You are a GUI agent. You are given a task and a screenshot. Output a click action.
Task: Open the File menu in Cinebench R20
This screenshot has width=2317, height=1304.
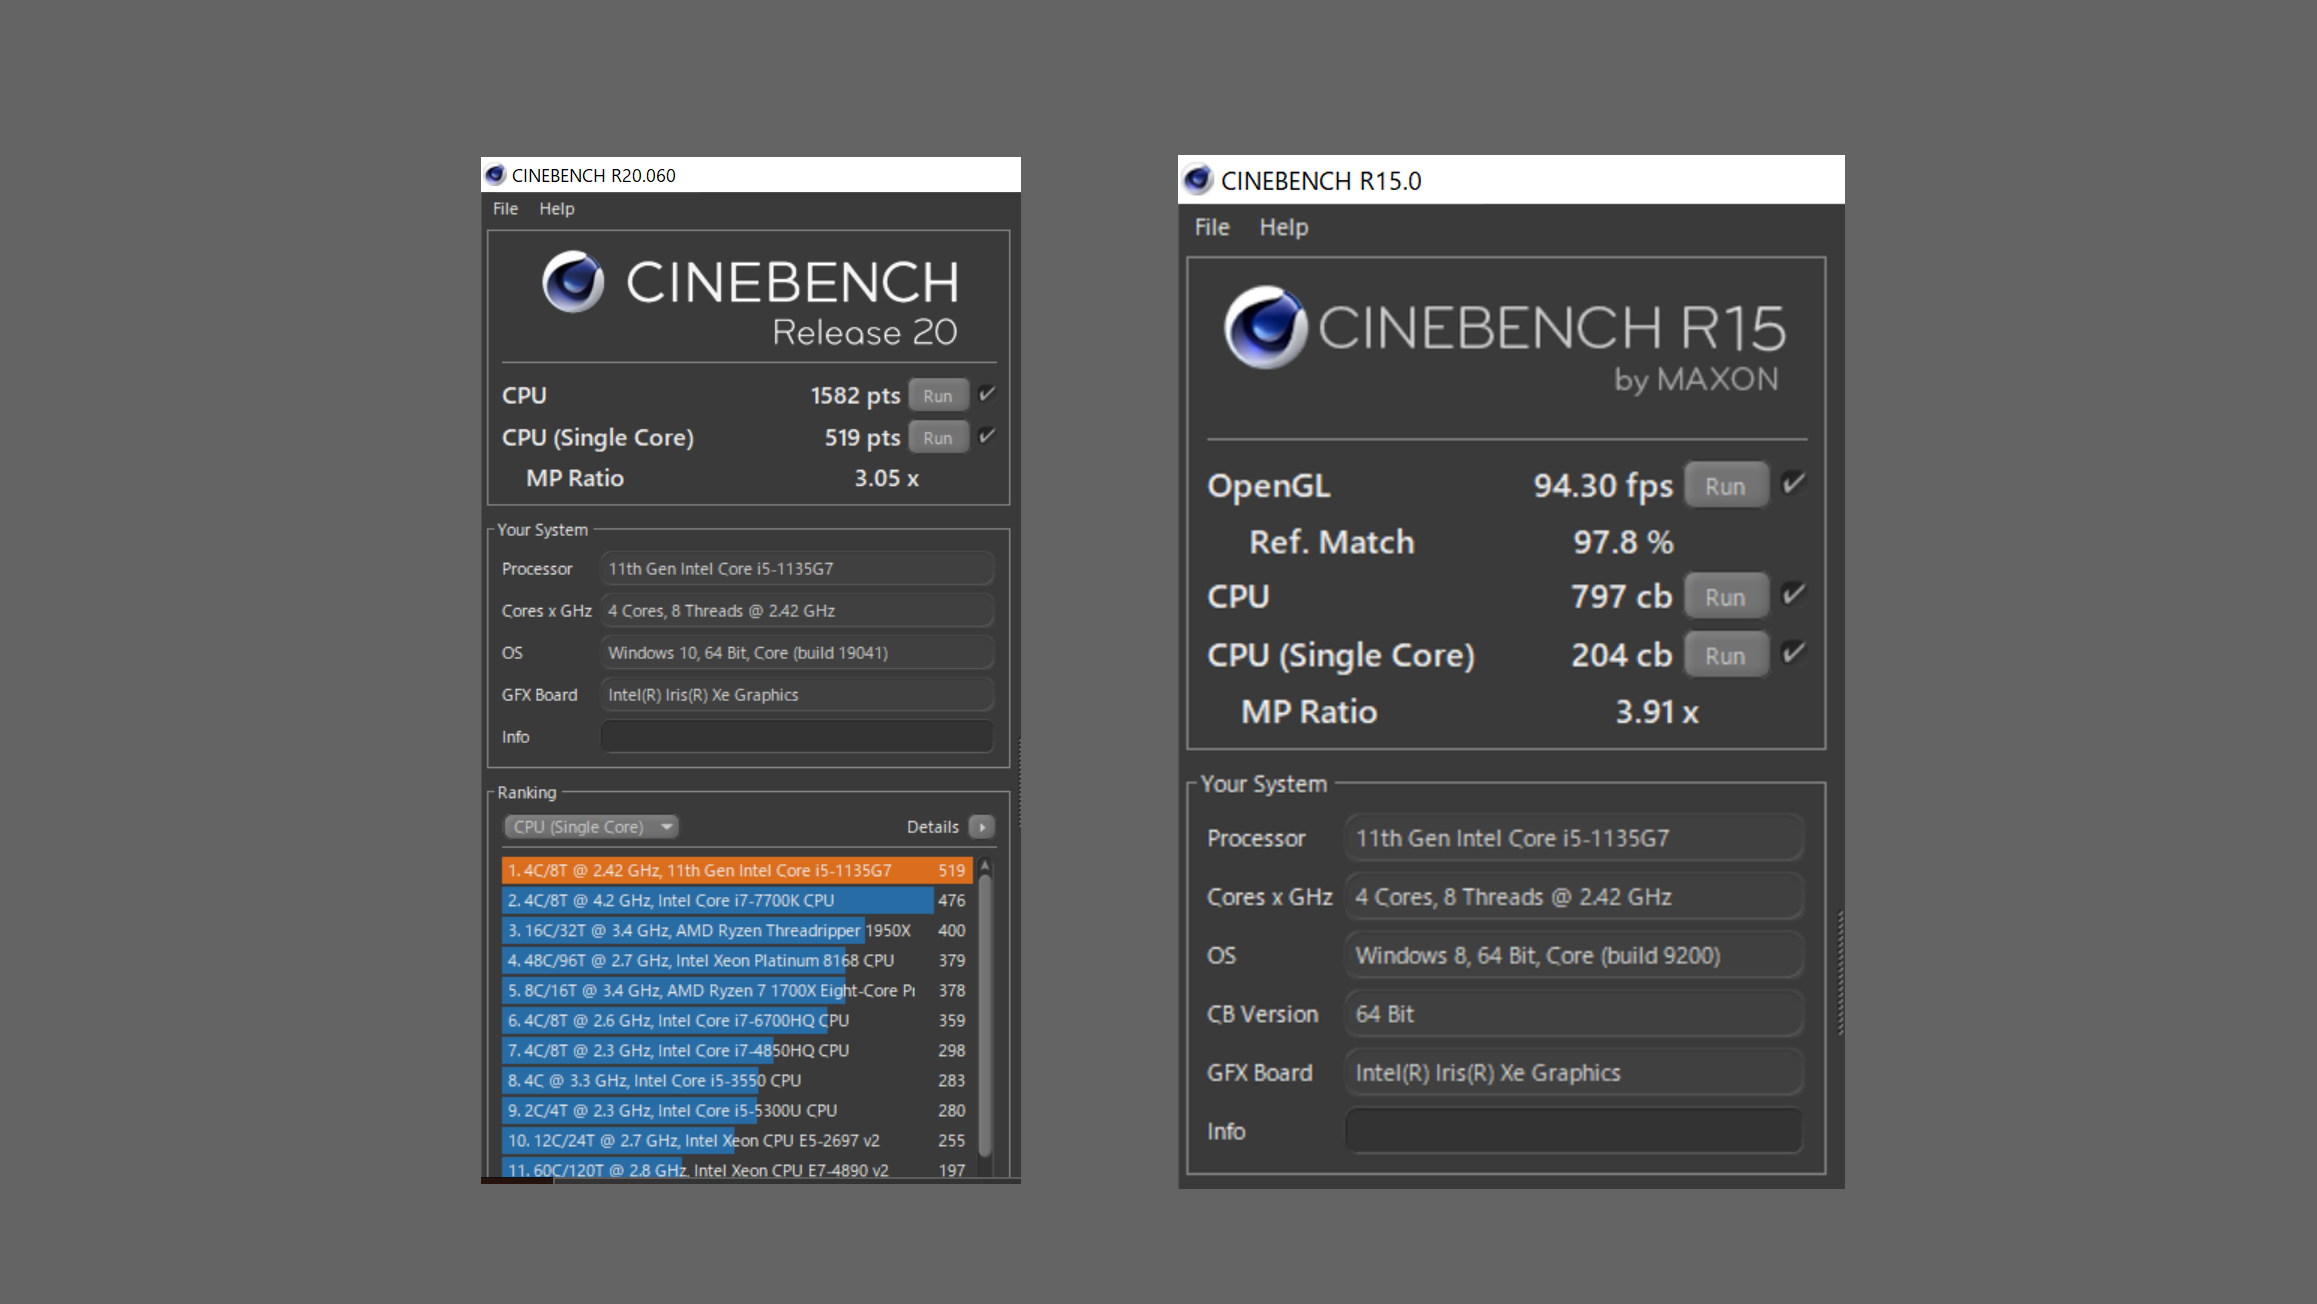coord(505,209)
